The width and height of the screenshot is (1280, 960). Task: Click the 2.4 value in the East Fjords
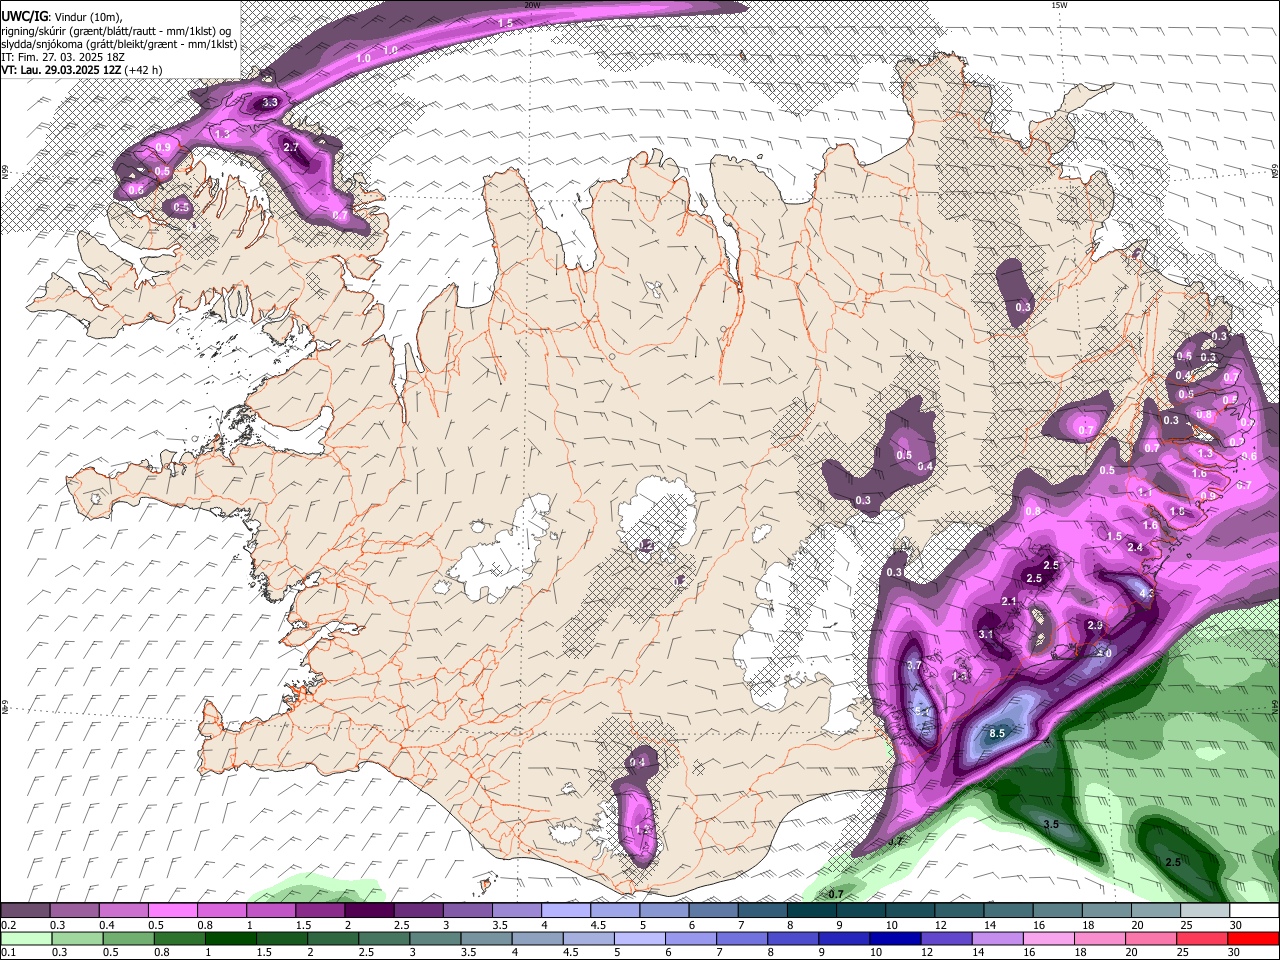pos(1135,547)
